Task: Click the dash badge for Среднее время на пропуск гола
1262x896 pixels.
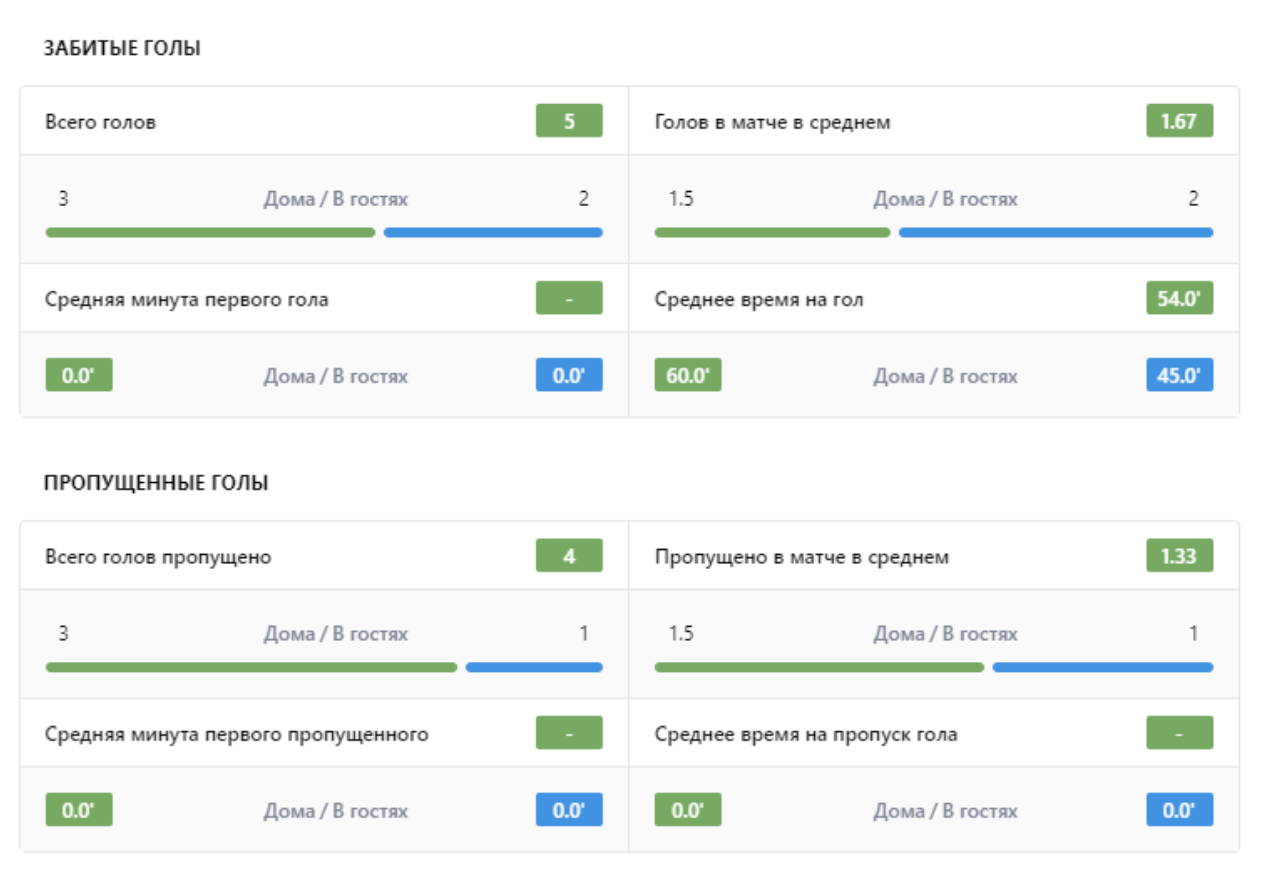Action: point(1179,734)
